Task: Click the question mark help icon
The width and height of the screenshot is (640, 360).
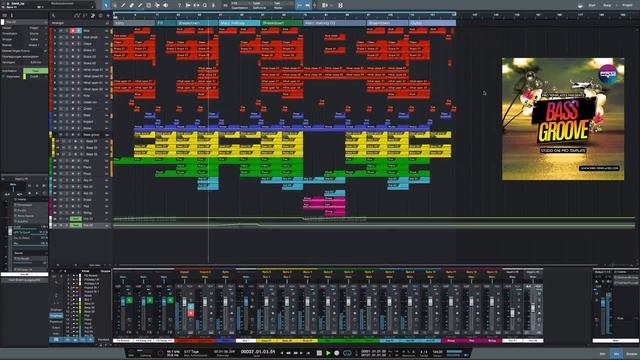Action: 179,5
